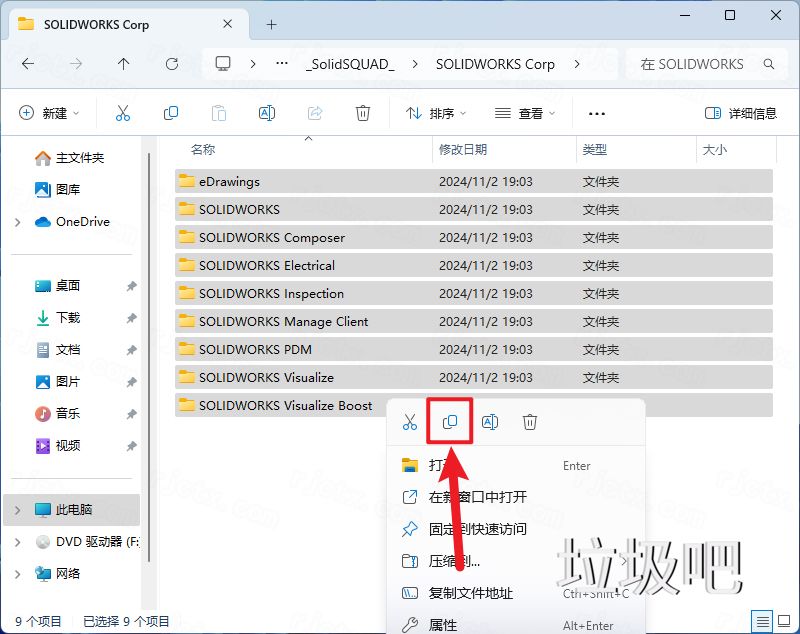Click the Delete trash icon on the toolbar
Image resolution: width=800 pixels, height=634 pixels.
point(362,112)
